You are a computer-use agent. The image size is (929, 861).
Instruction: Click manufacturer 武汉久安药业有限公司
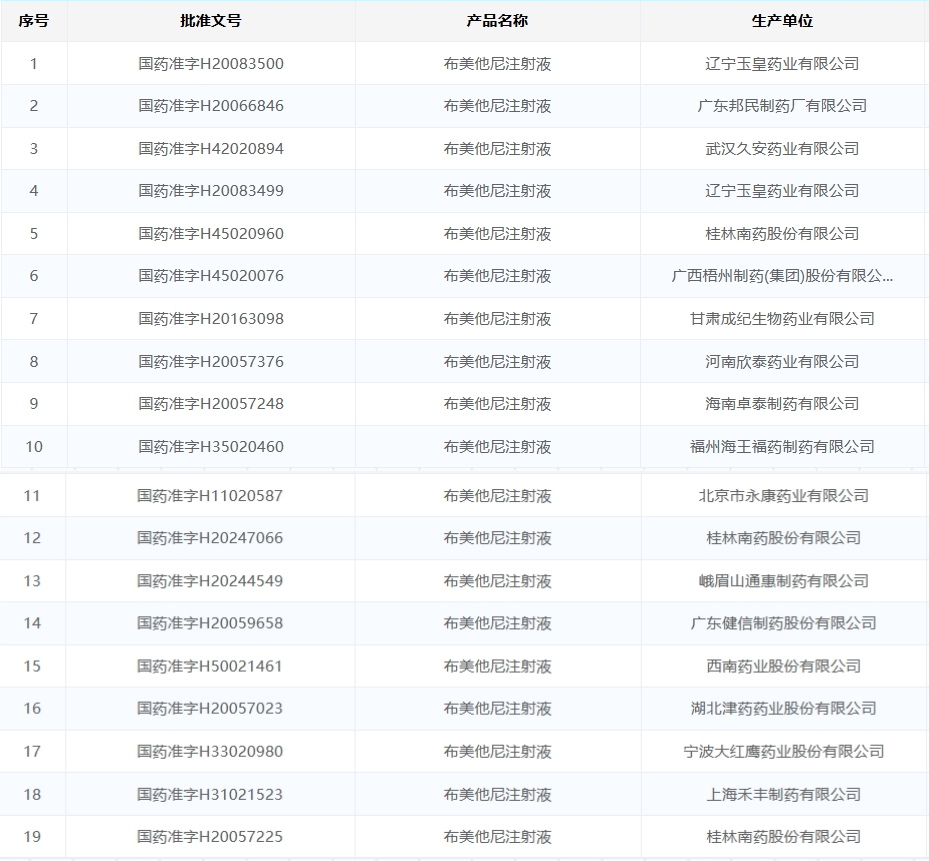coord(782,148)
